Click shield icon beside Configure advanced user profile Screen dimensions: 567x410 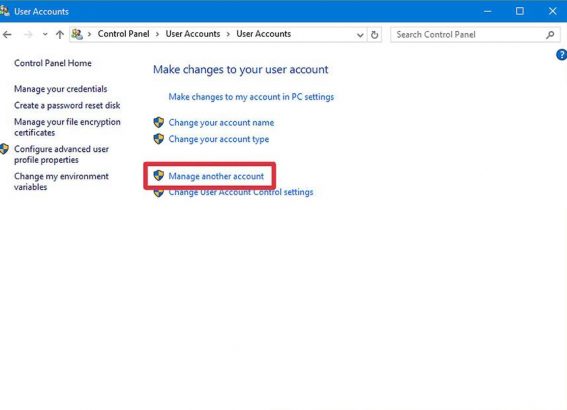4,149
